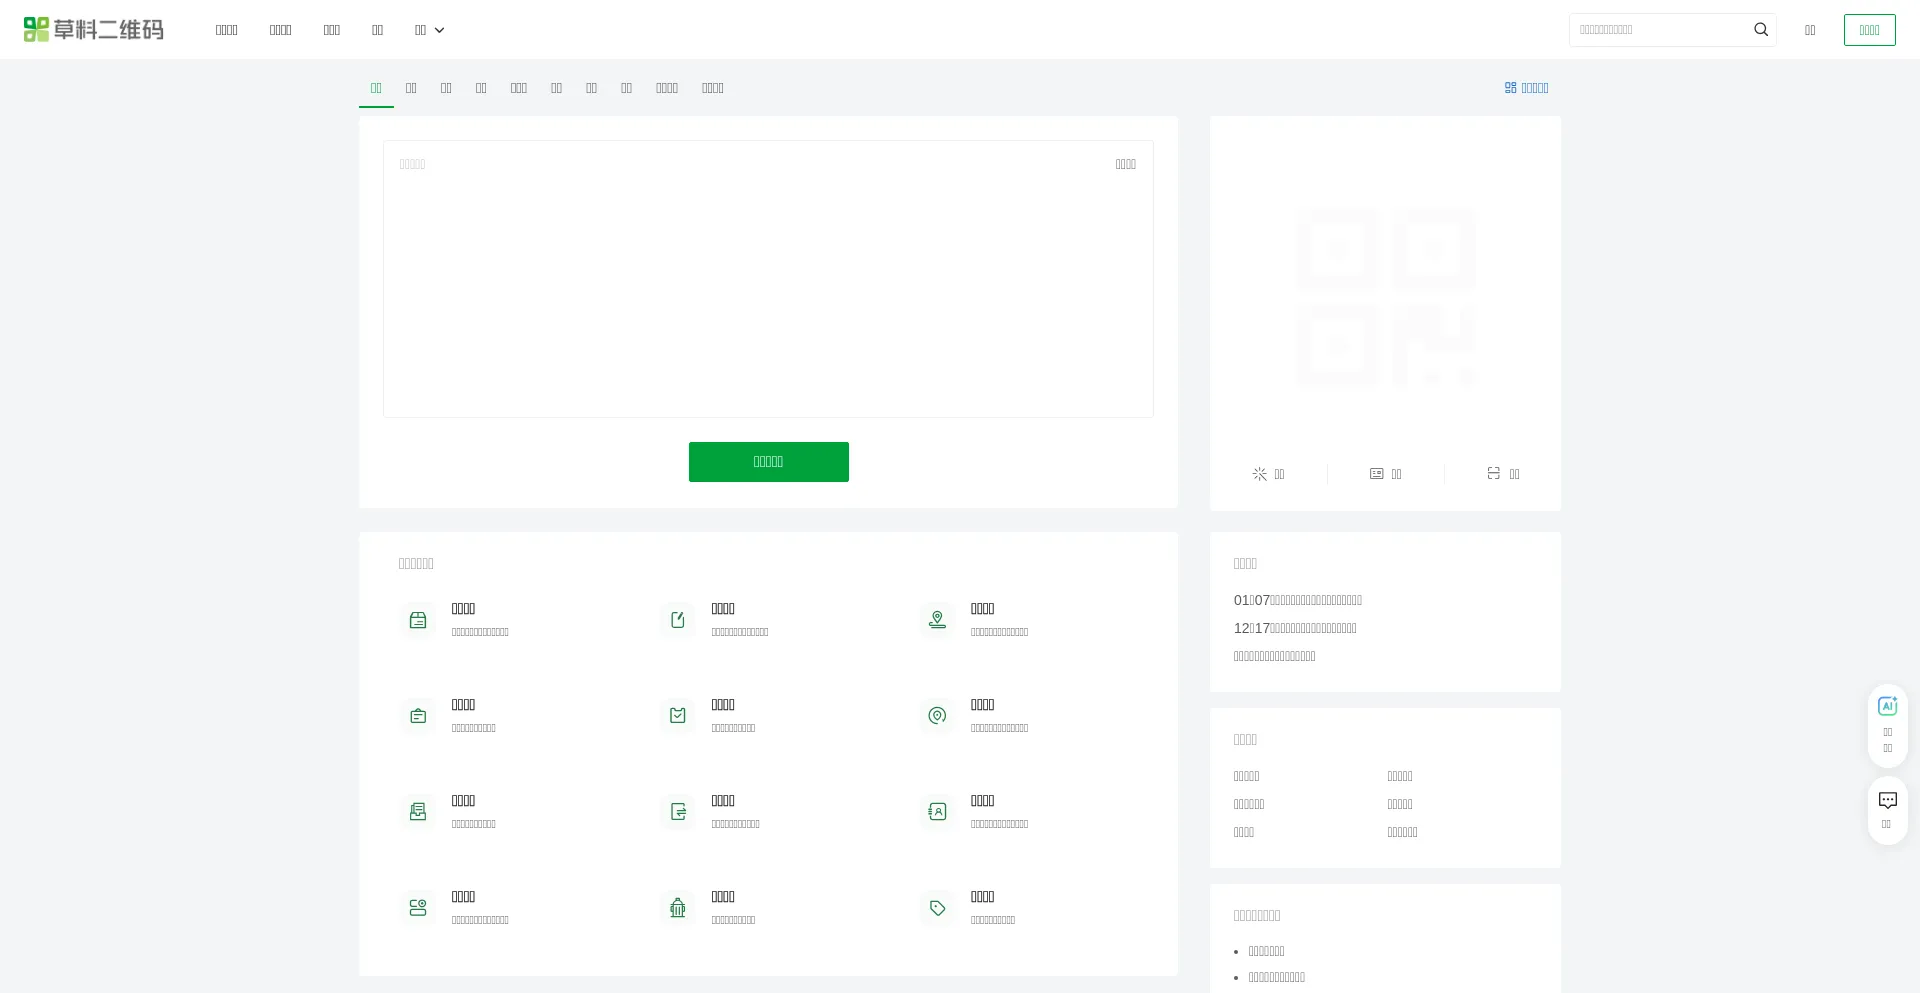Click the card label icon under QR preview
Screen dimensions: 1920x993
pyautogui.click(x=1377, y=474)
